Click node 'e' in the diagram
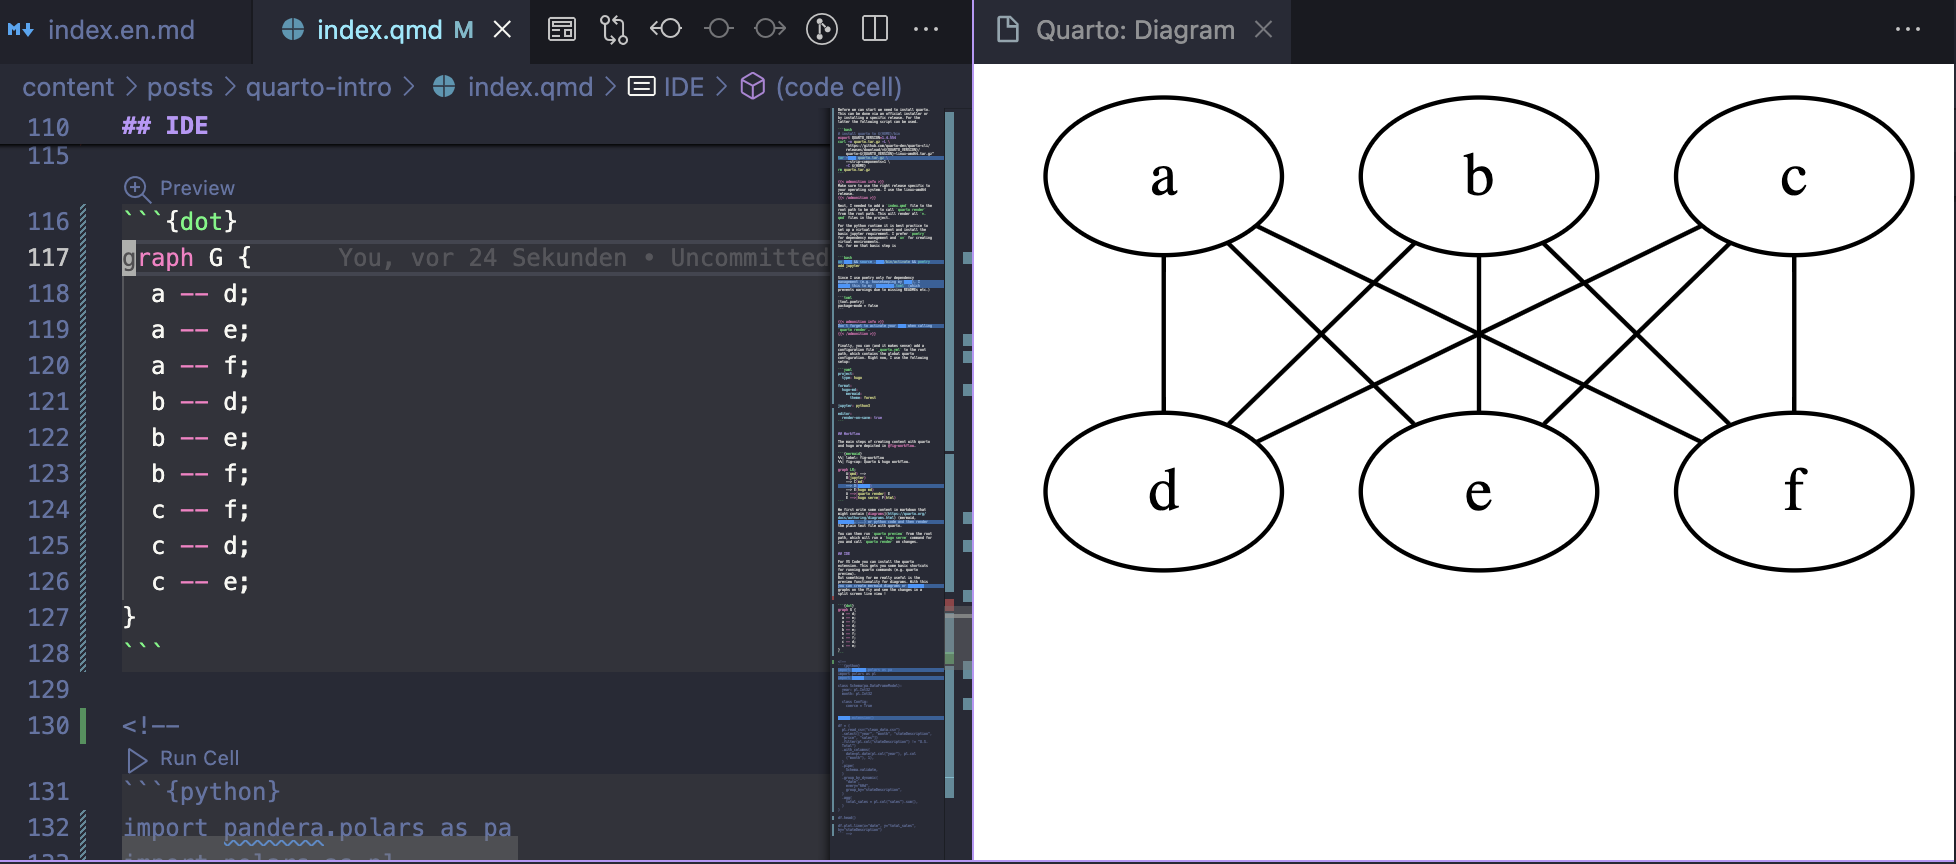1956x864 pixels. tap(1479, 491)
